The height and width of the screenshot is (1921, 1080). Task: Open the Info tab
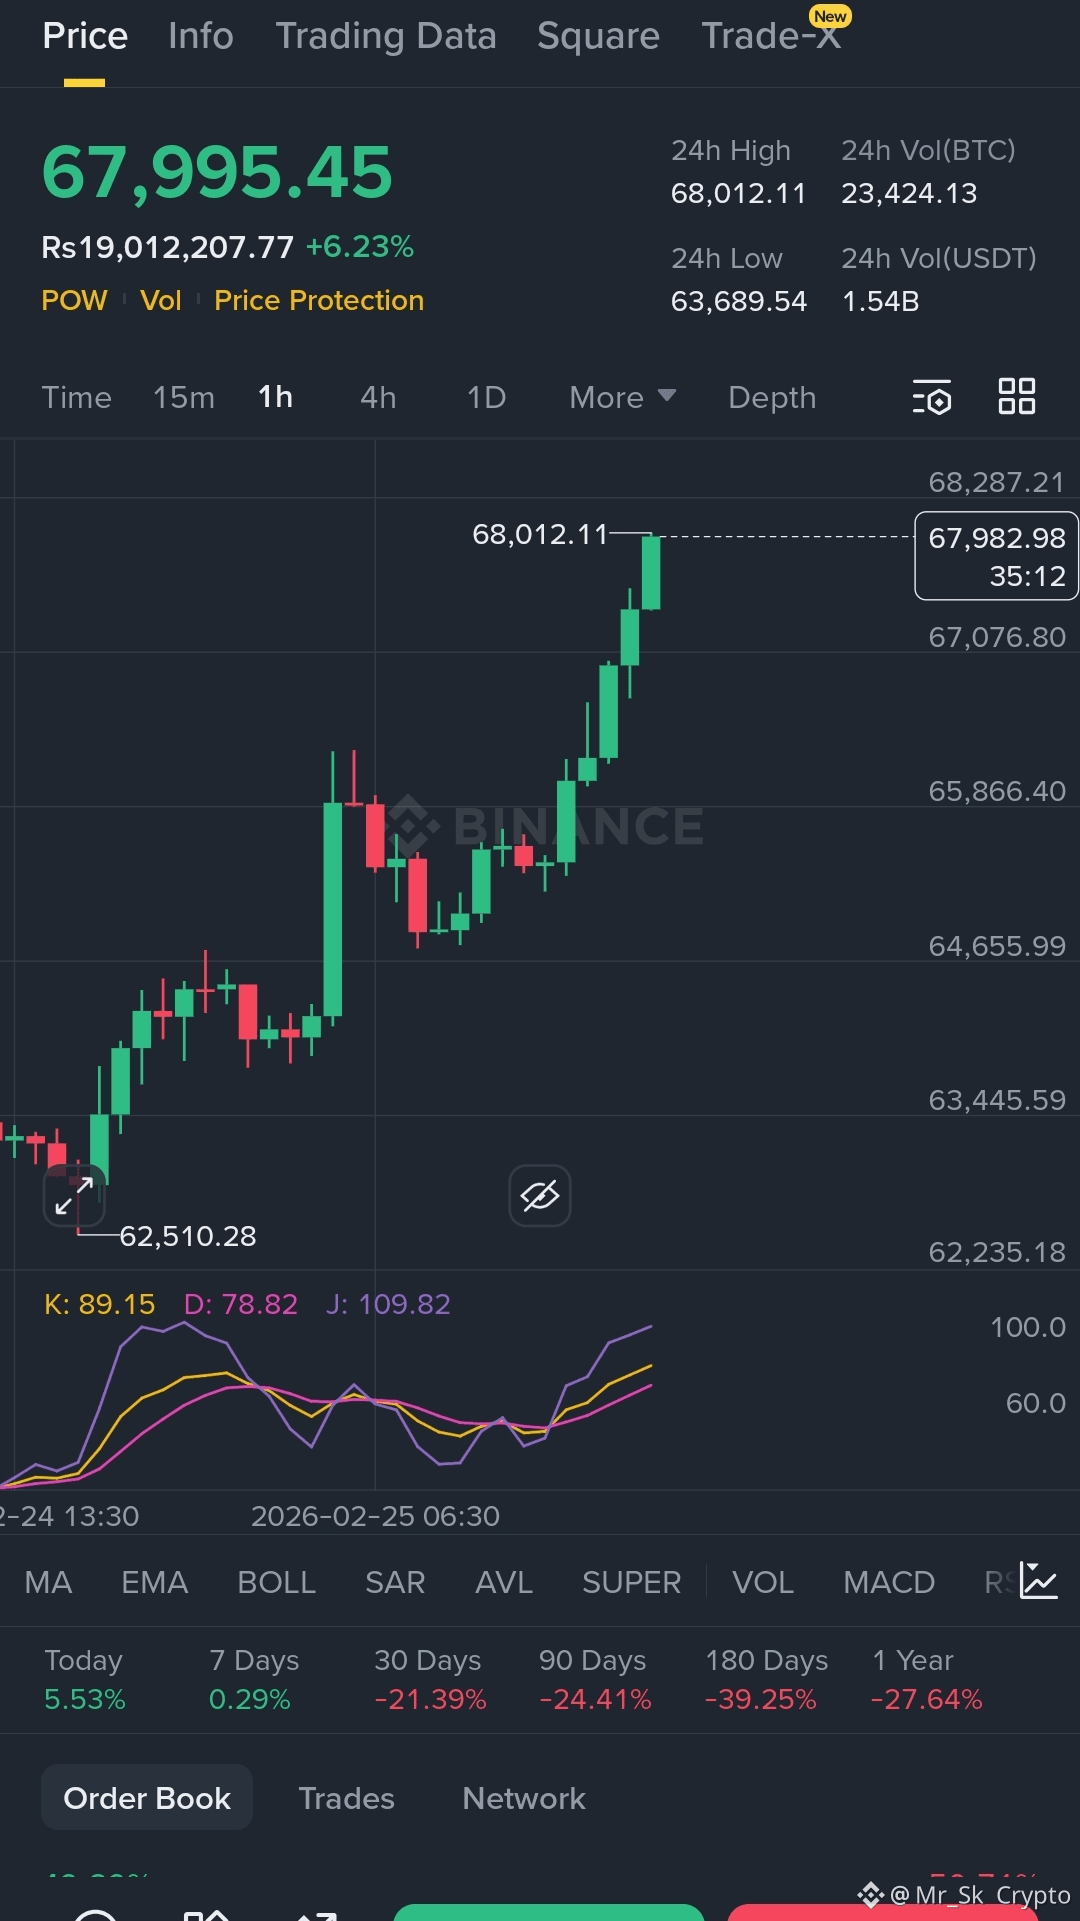point(201,36)
